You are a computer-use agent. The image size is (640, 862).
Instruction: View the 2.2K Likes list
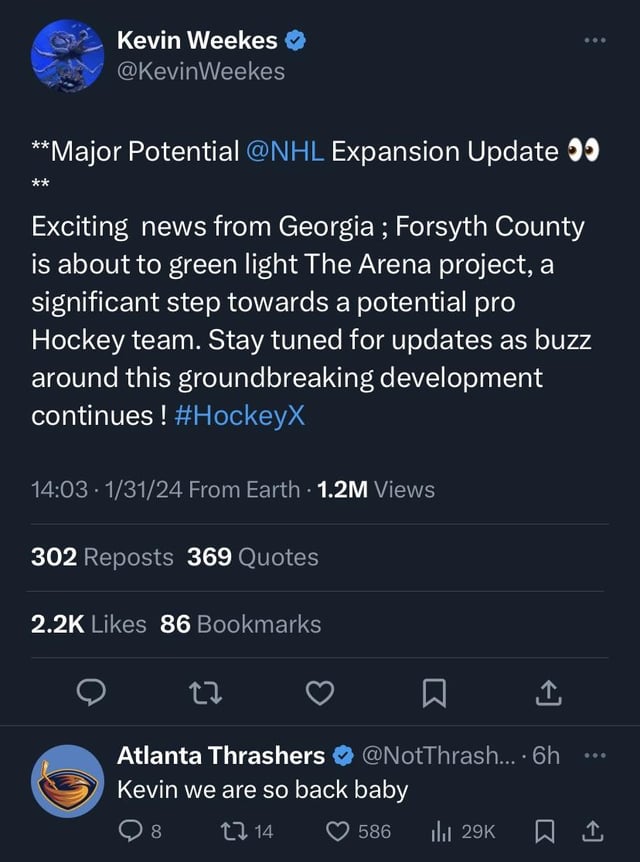[x=89, y=624]
